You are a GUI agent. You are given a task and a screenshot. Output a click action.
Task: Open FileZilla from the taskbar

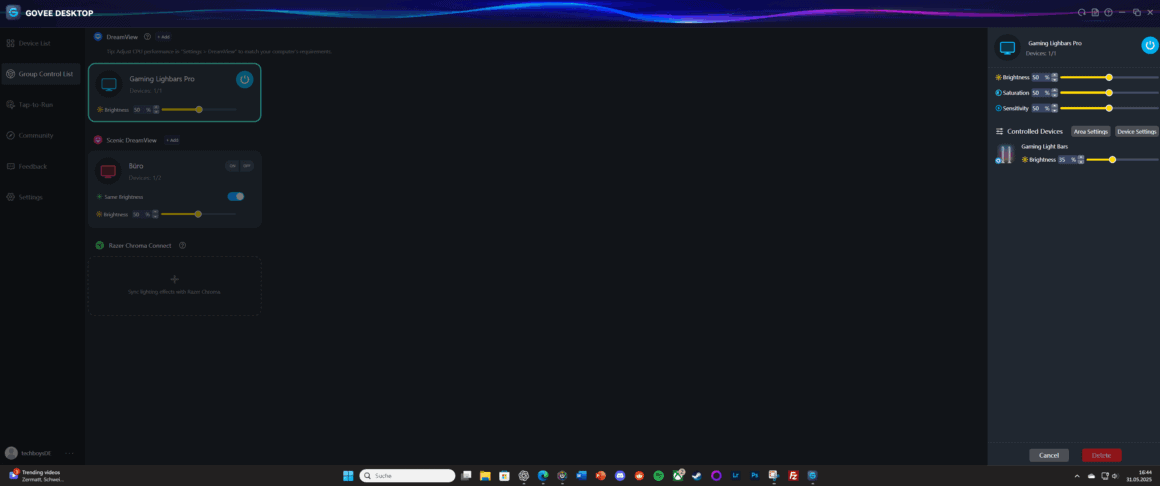tap(793, 476)
